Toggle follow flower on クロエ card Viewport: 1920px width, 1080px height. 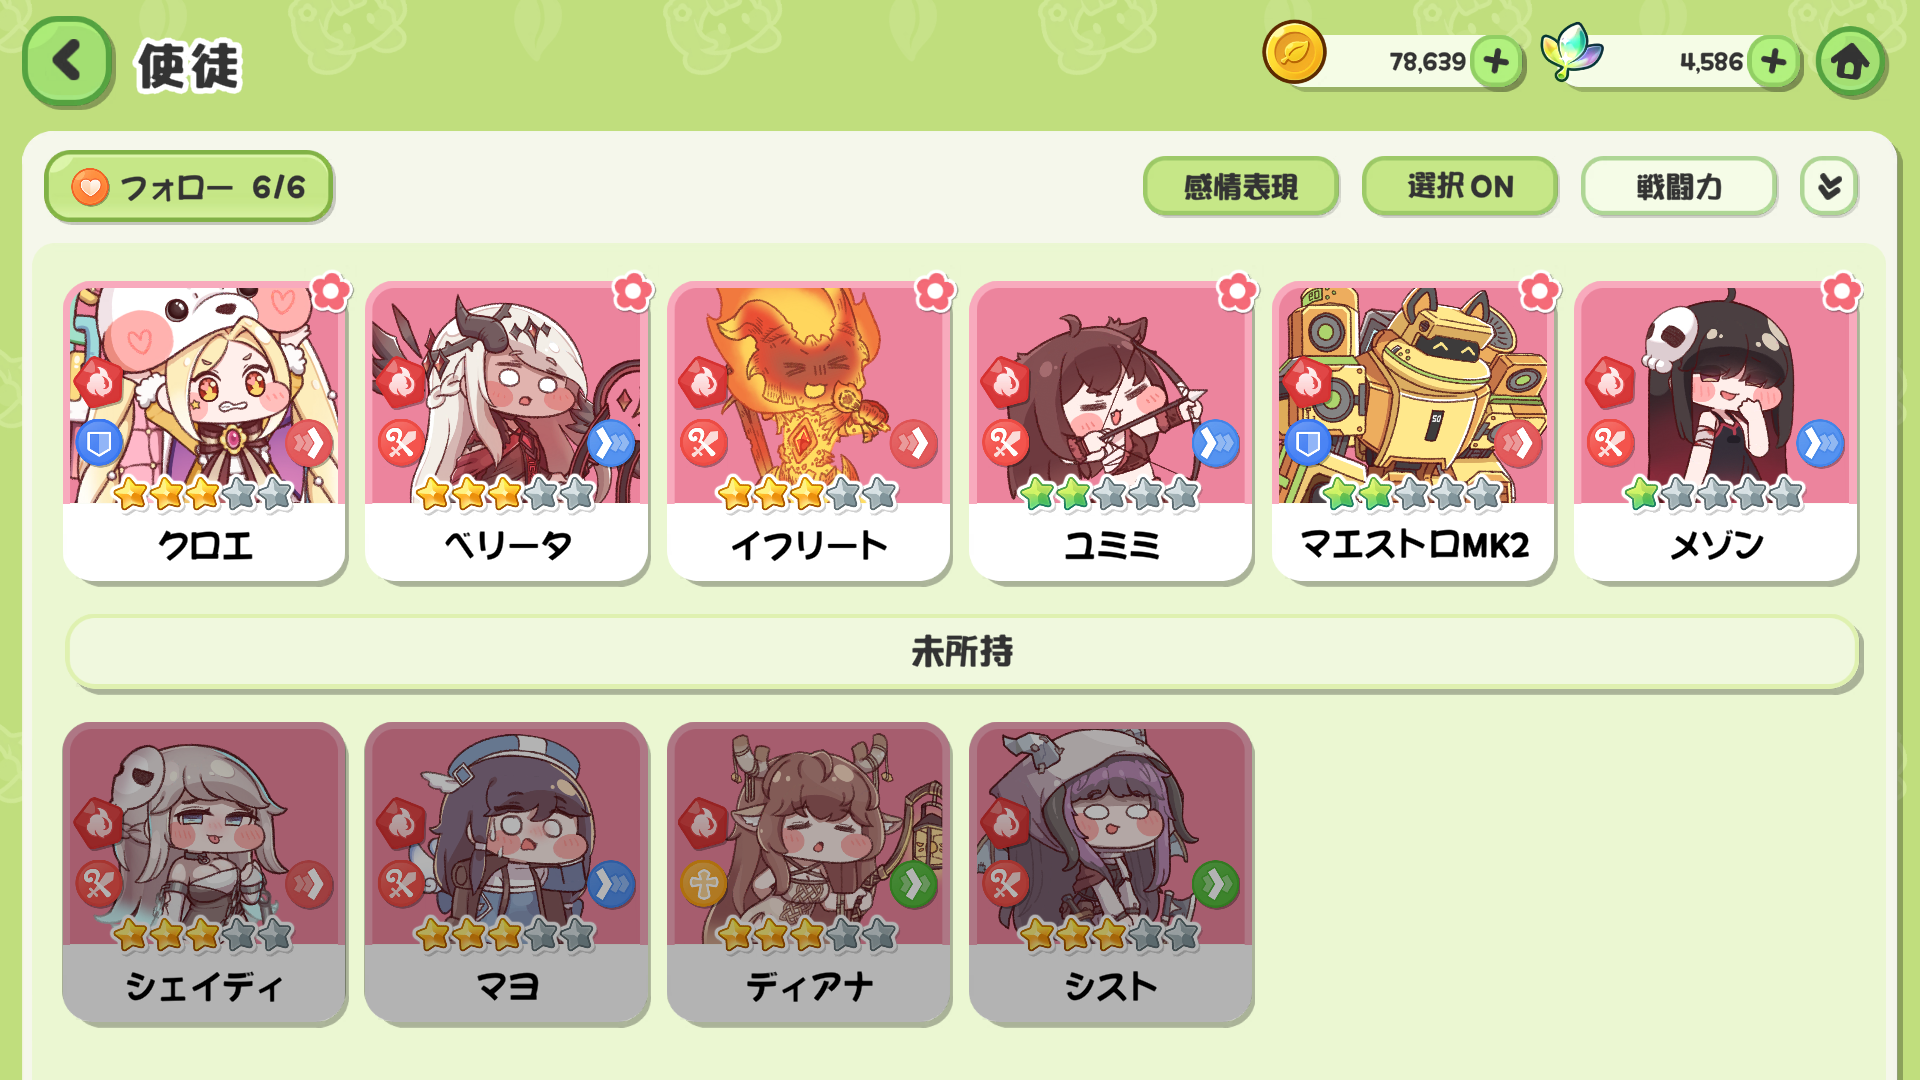[331, 292]
